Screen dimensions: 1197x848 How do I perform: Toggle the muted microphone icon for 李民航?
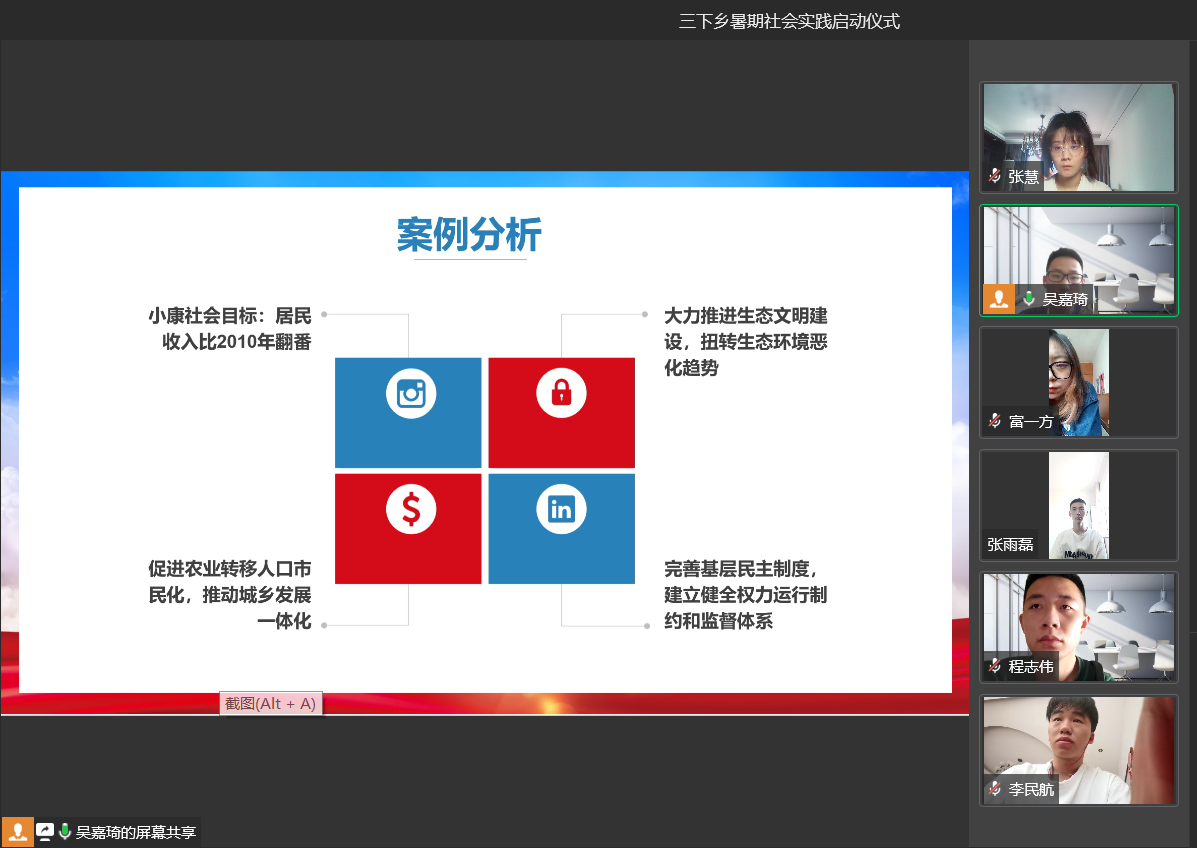[995, 789]
